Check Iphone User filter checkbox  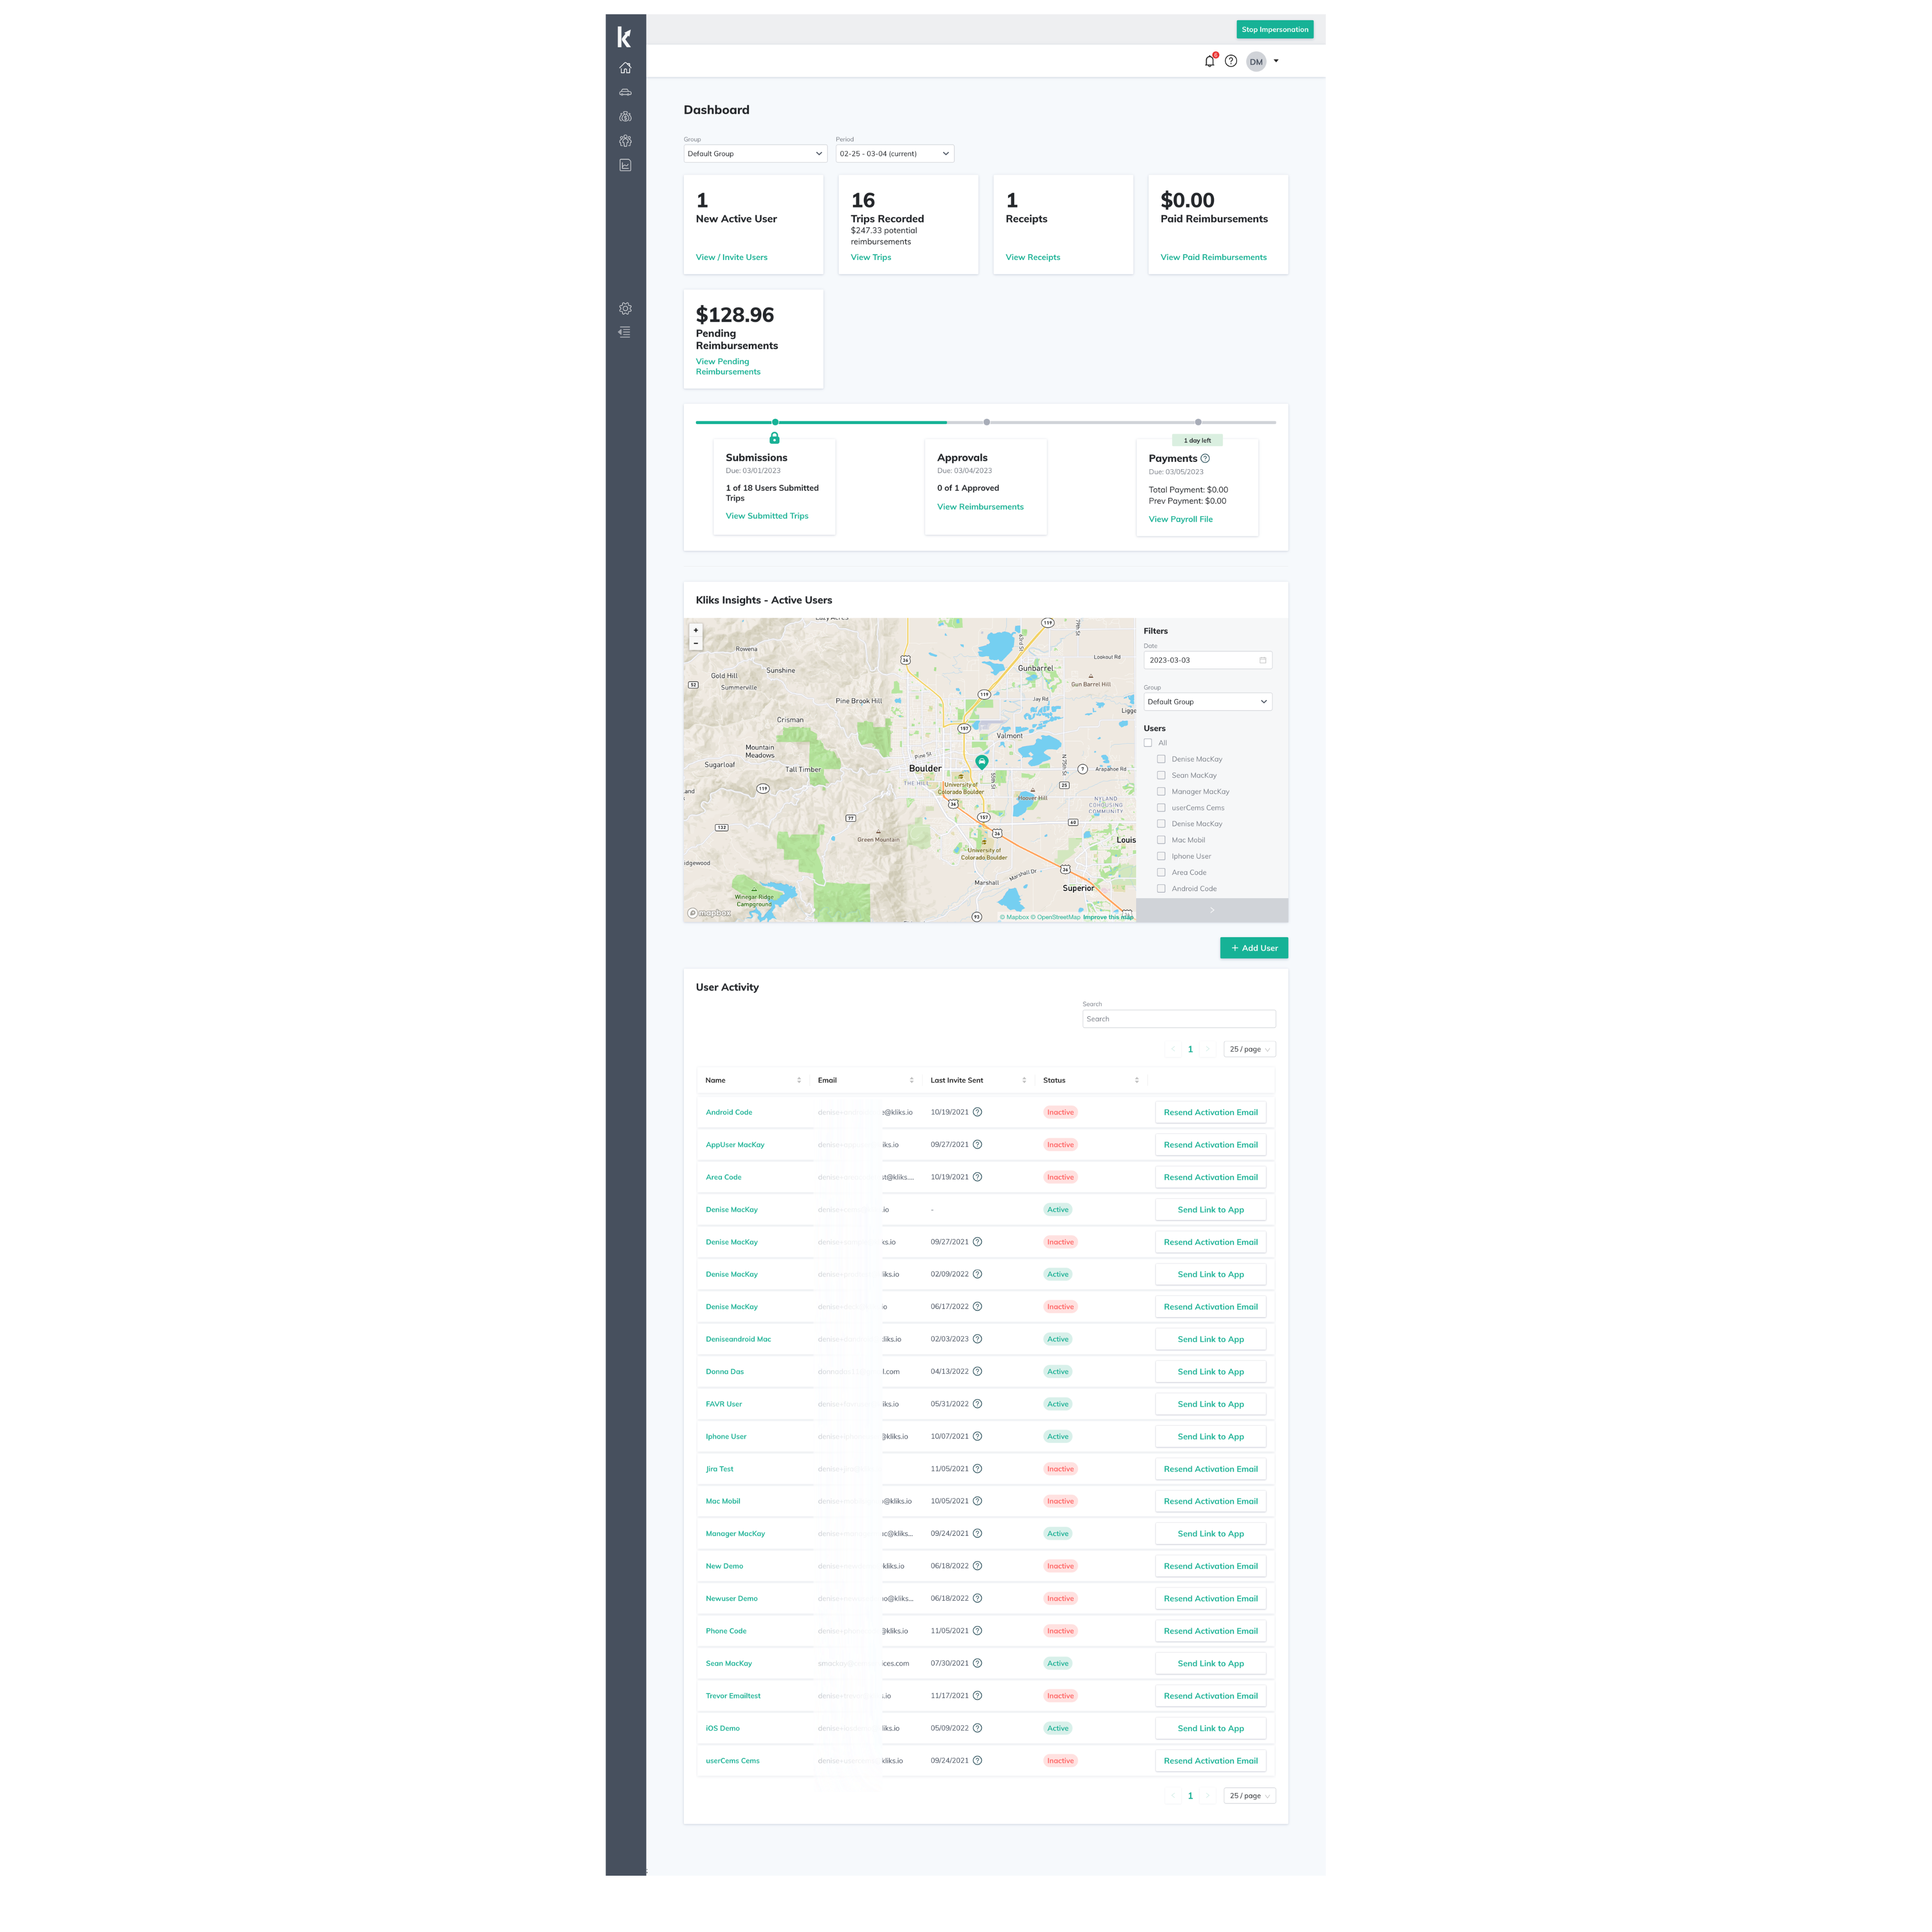pos(1161,856)
